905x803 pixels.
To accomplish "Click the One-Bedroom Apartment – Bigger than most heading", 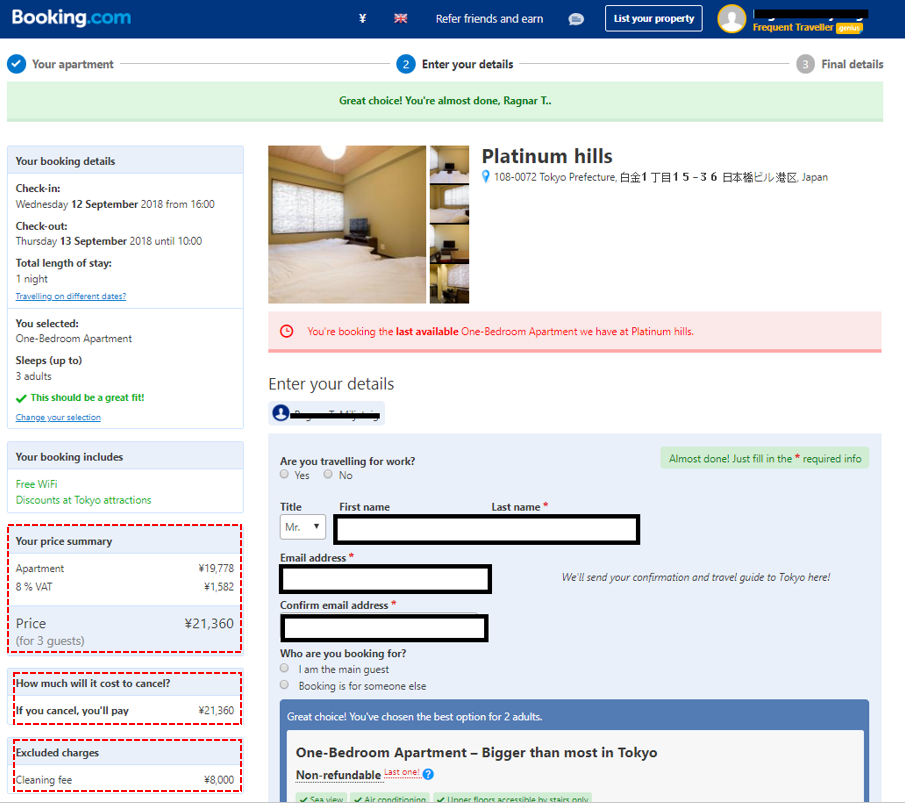I will [476, 752].
